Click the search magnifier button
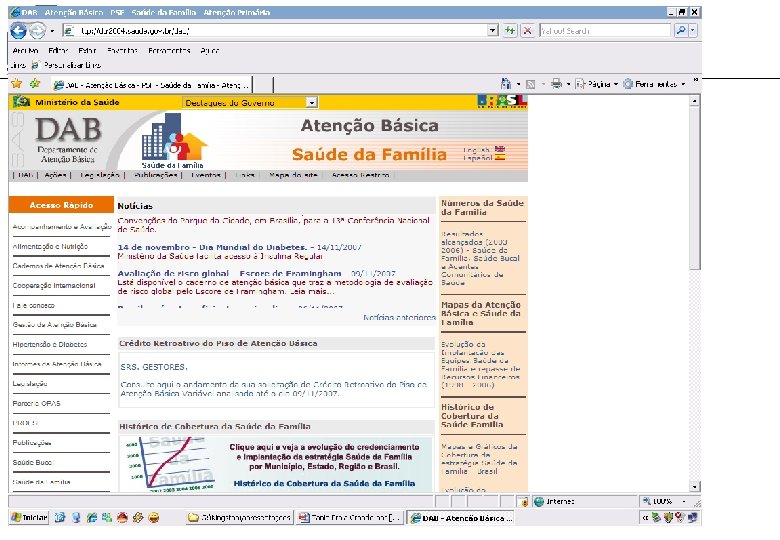780x540 pixels. tap(681, 30)
